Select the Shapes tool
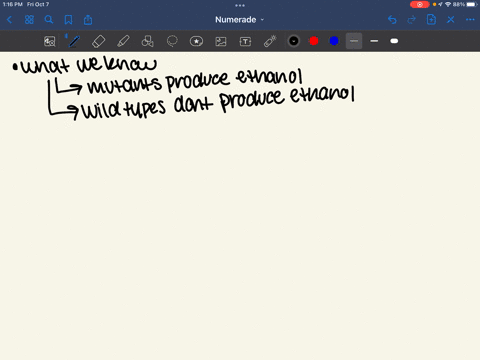 [148, 41]
